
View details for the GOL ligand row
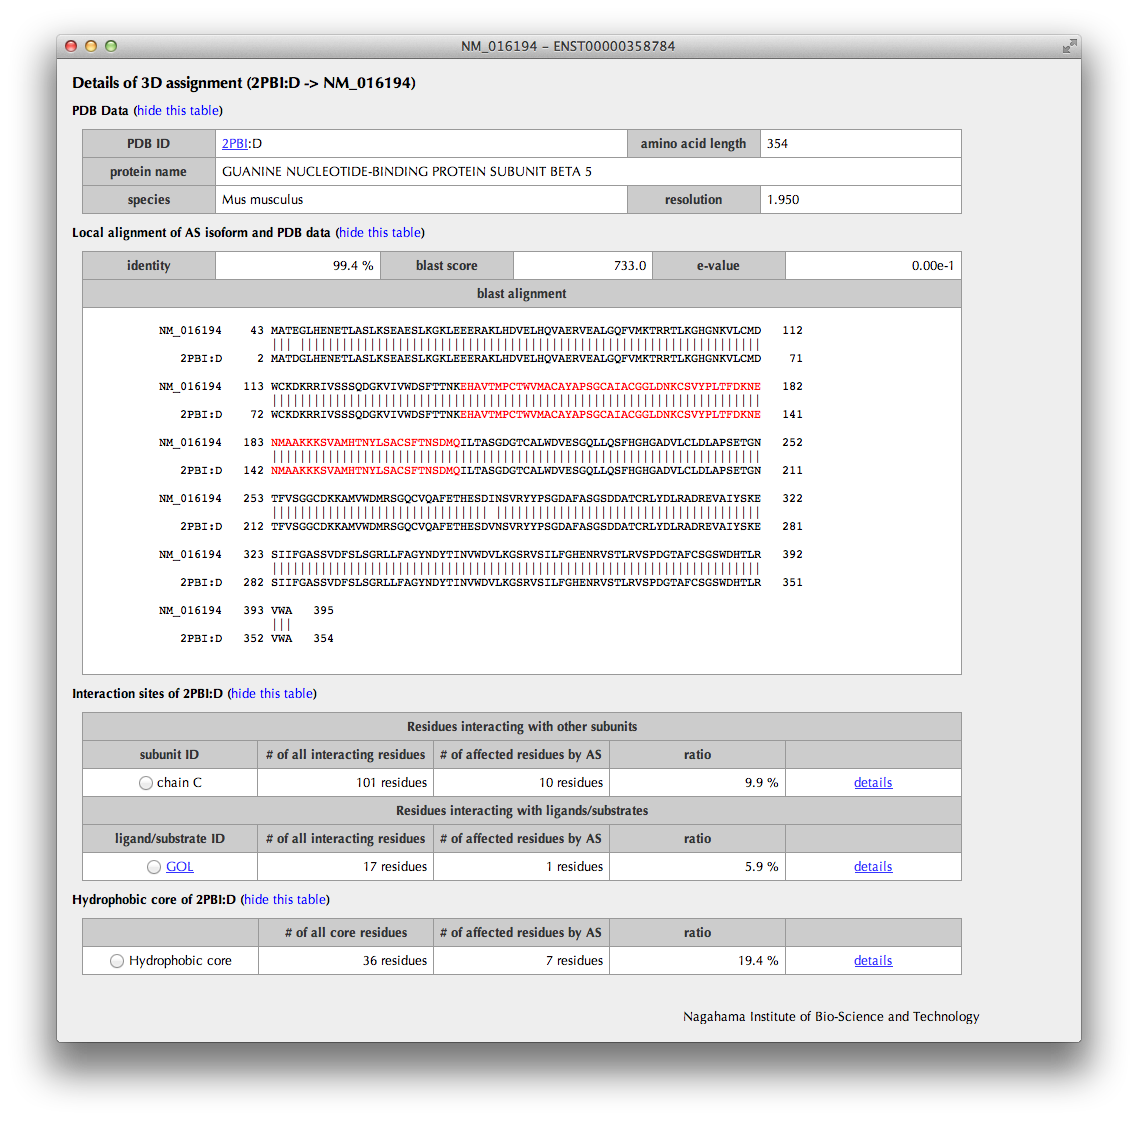point(872,867)
